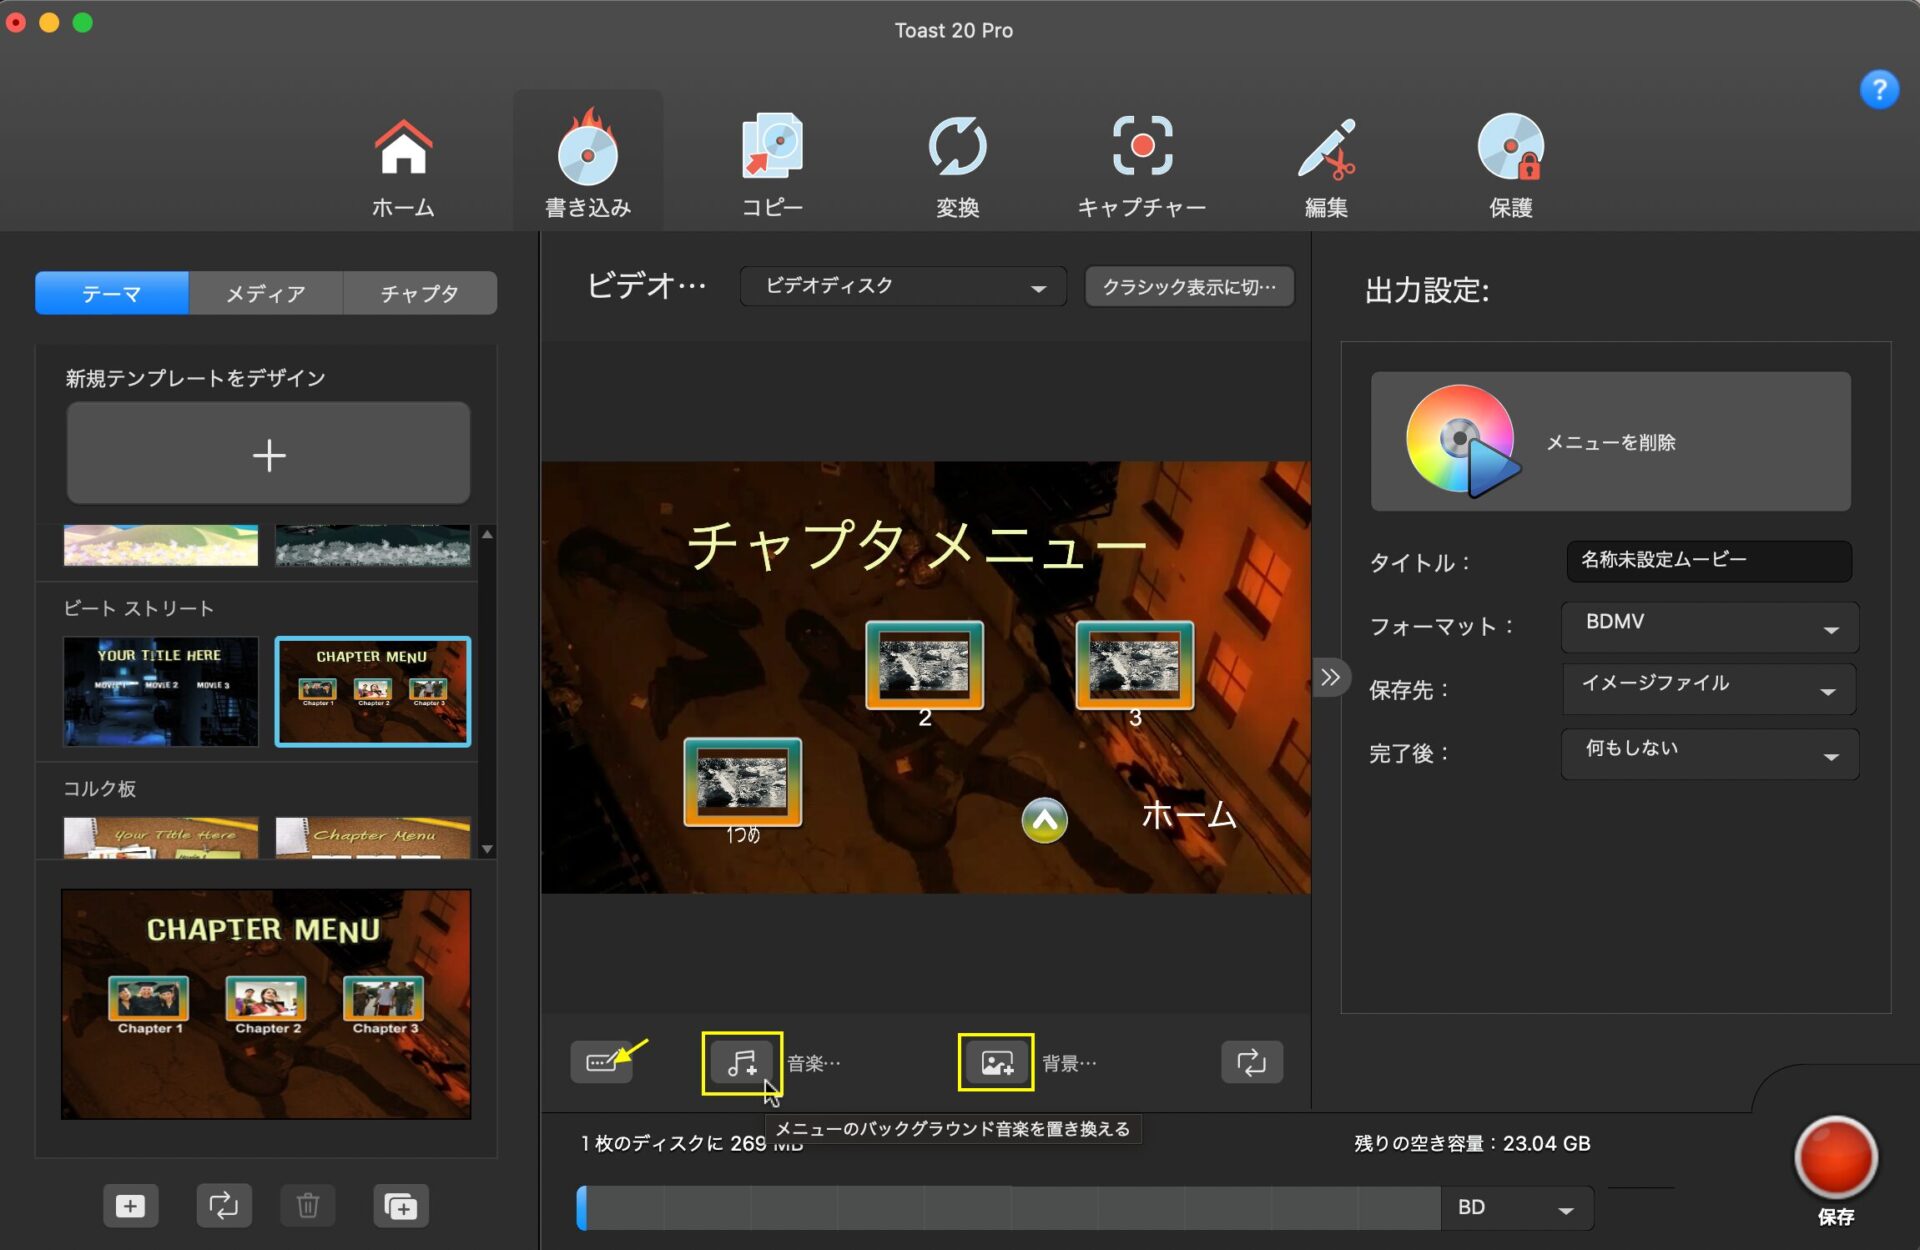
Task: Go to the ホーム home icon
Action: point(403,147)
